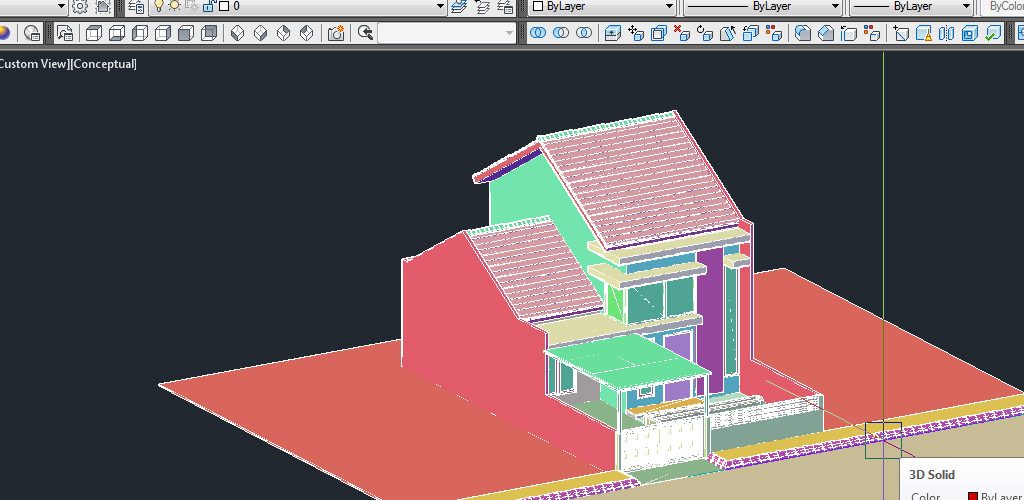Image resolution: width=1024 pixels, height=500 pixels.
Task: Toggle layer 0 light bulb on/off
Action: click(x=159, y=6)
